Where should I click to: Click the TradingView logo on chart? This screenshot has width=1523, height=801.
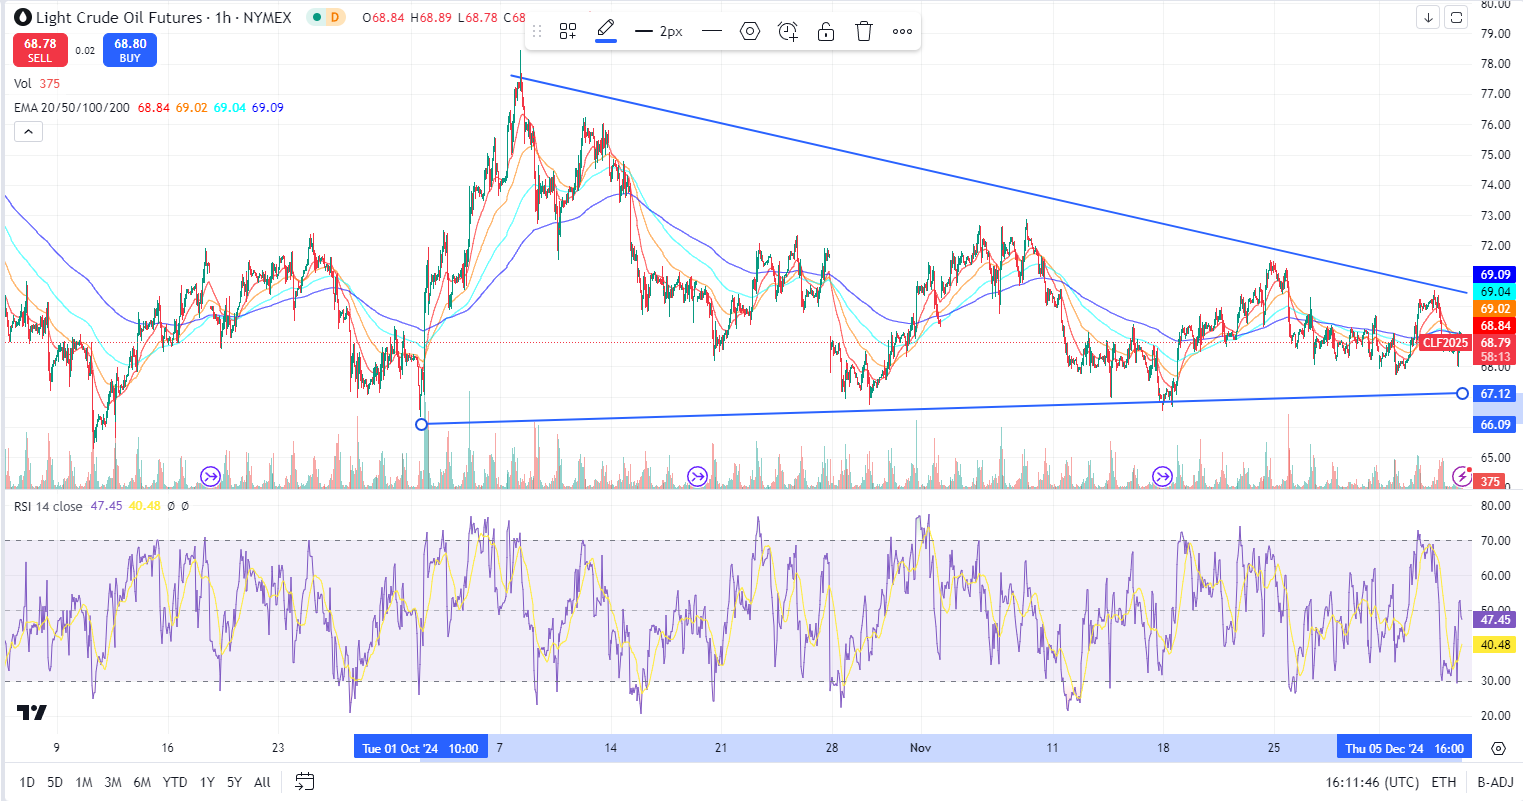click(32, 712)
